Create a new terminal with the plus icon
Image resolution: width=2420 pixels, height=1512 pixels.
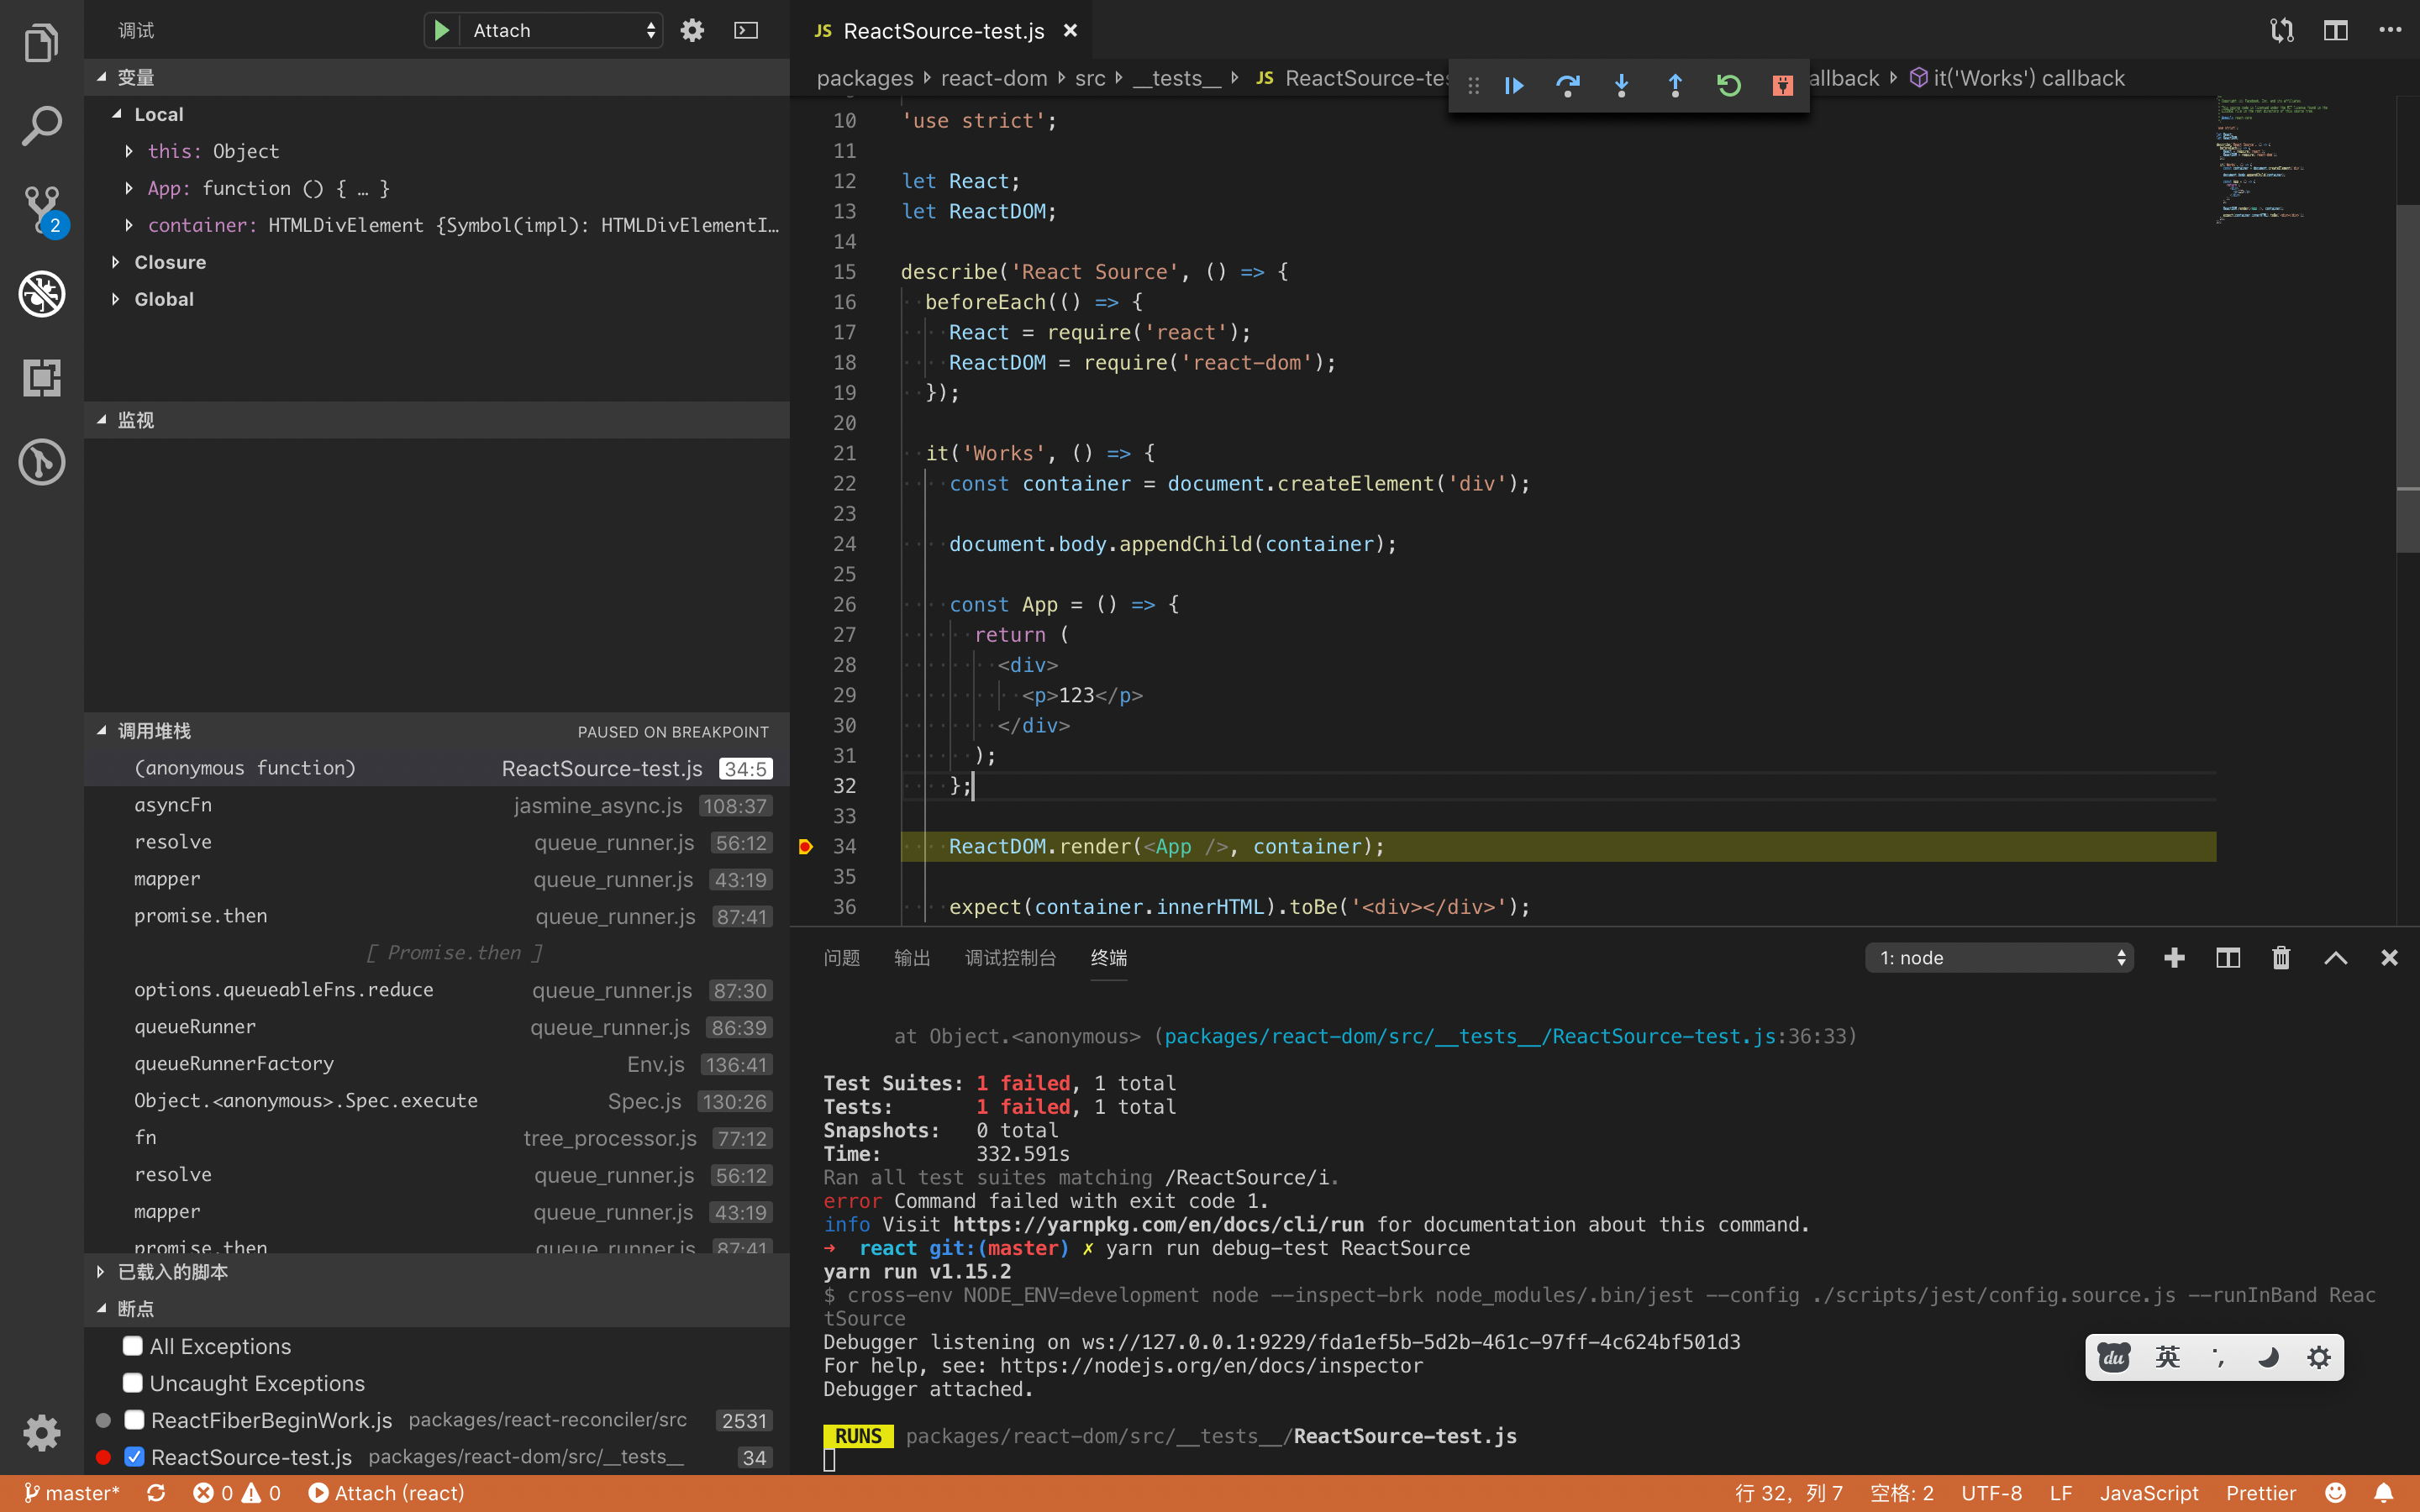point(2174,958)
